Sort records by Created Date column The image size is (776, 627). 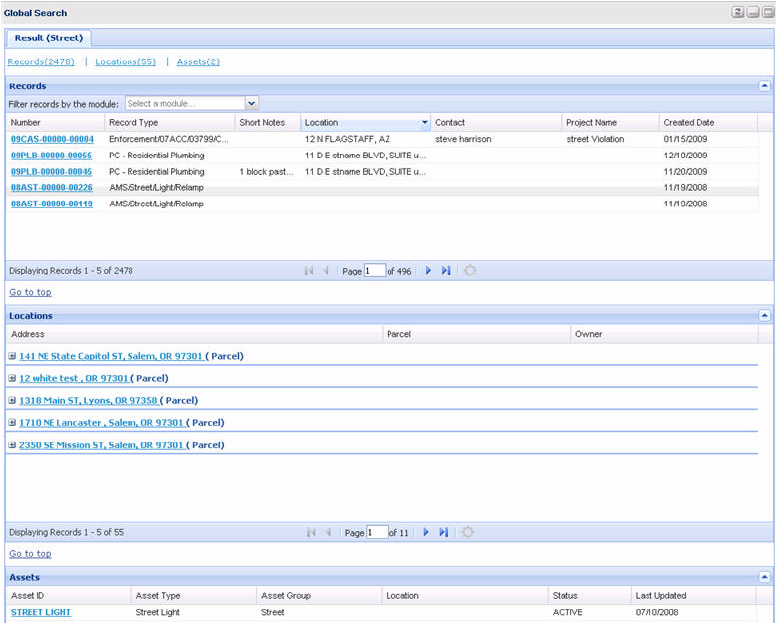pos(689,123)
